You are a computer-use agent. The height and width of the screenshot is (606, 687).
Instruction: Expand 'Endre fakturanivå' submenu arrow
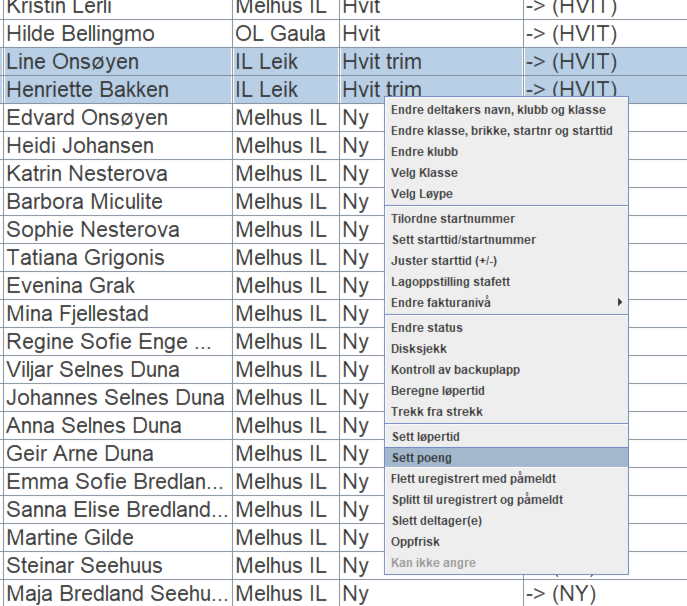click(620, 303)
